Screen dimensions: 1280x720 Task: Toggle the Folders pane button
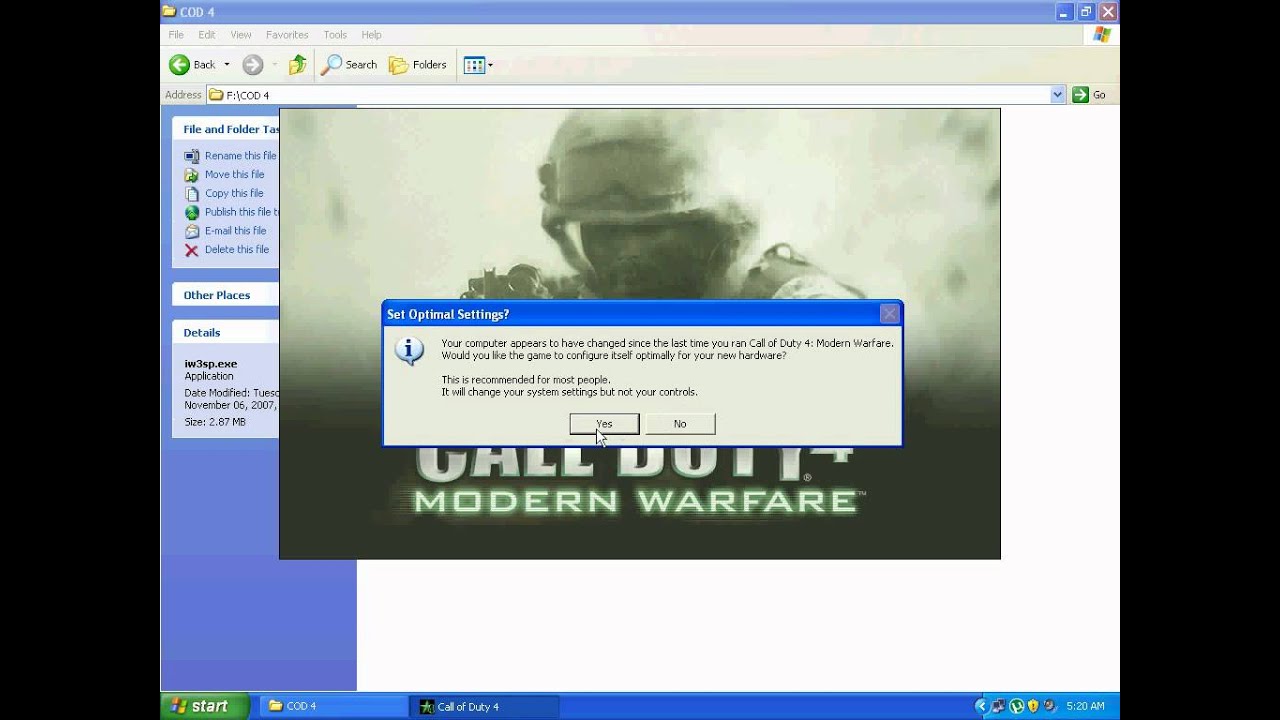[418, 65]
